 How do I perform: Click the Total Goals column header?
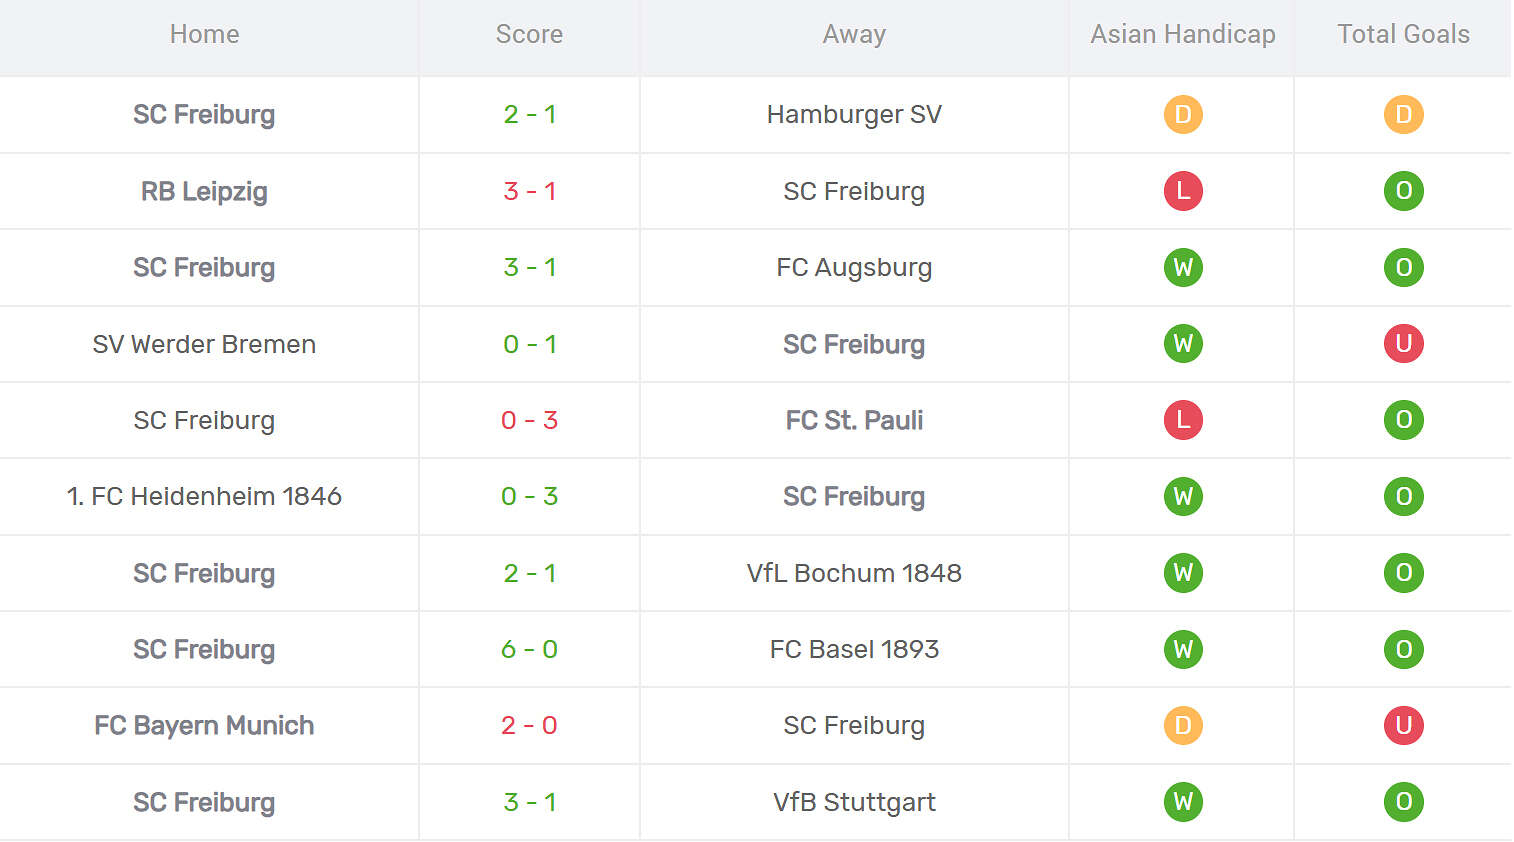tap(1403, 34)
